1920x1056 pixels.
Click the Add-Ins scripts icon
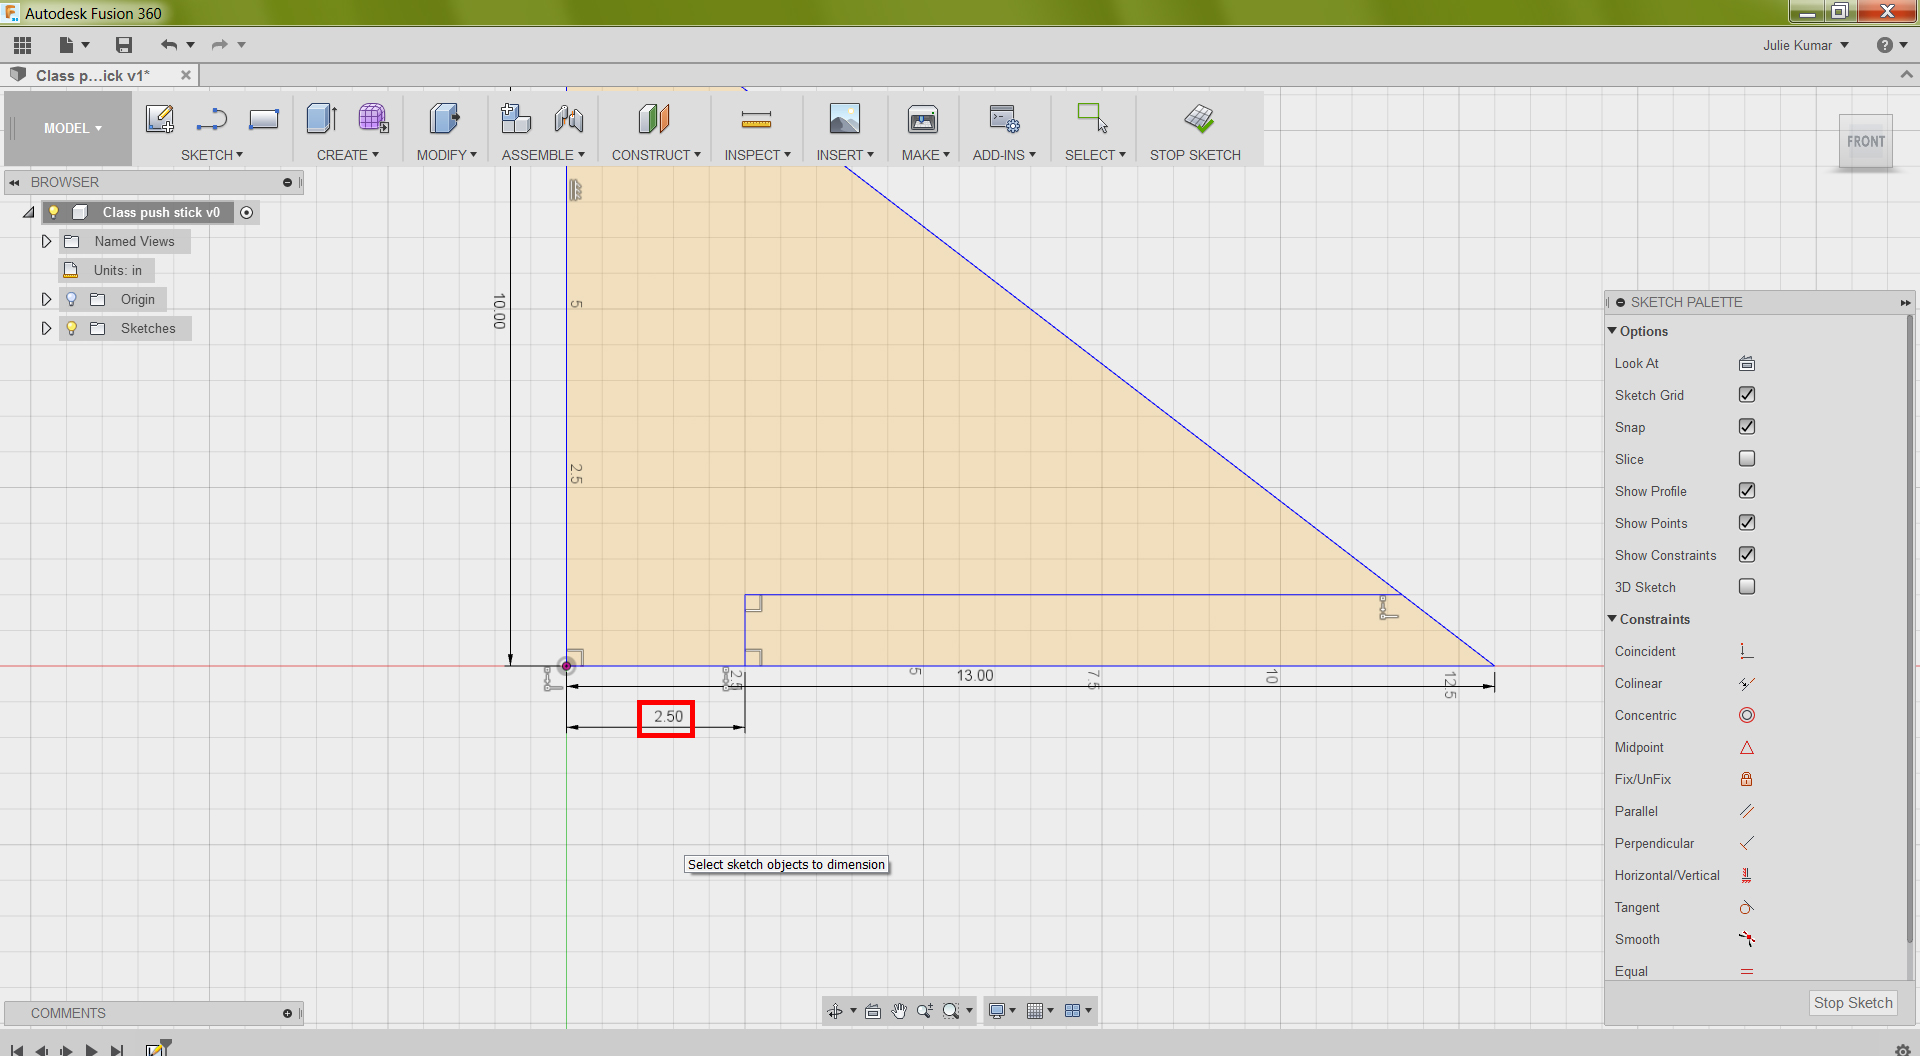pyautogui.click(x=1004, y=119)
